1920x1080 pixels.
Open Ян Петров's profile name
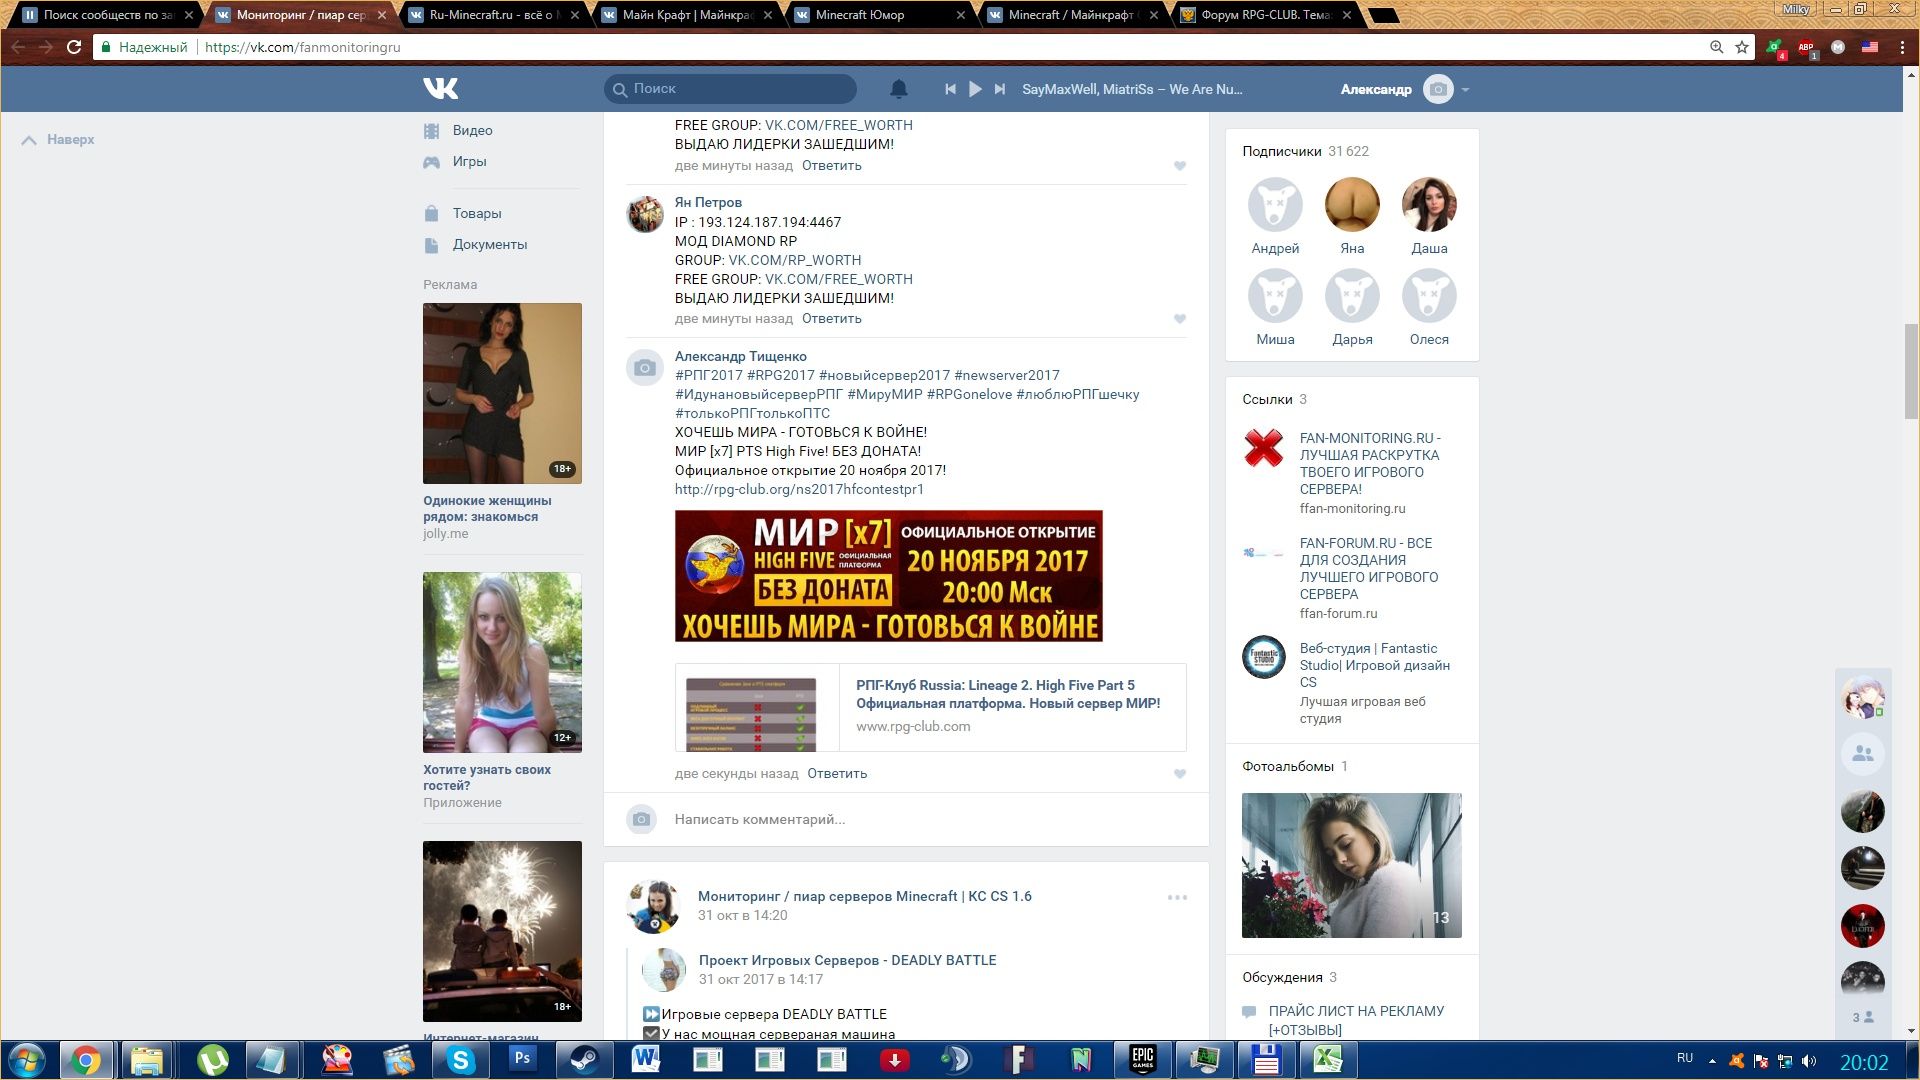point(708,203)
